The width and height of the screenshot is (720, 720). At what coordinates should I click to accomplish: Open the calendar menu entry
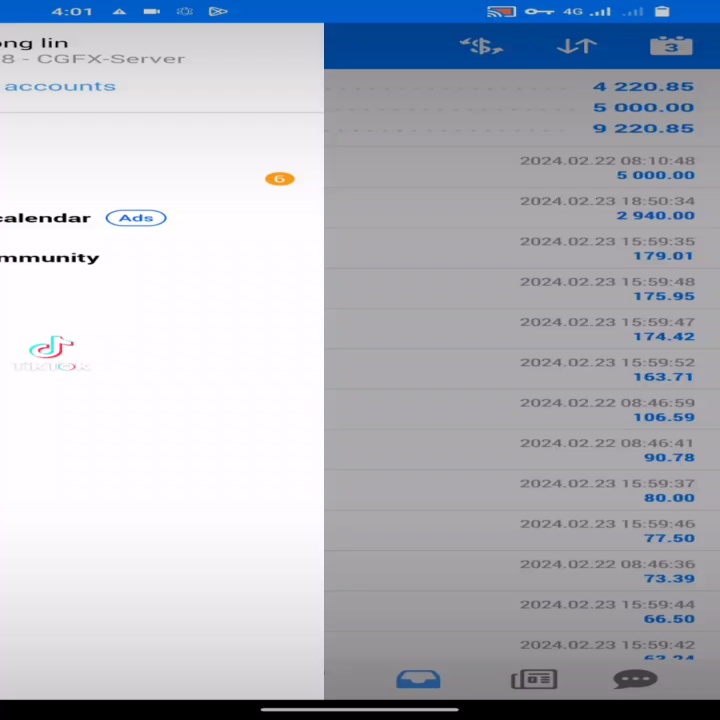coord(45,218)
